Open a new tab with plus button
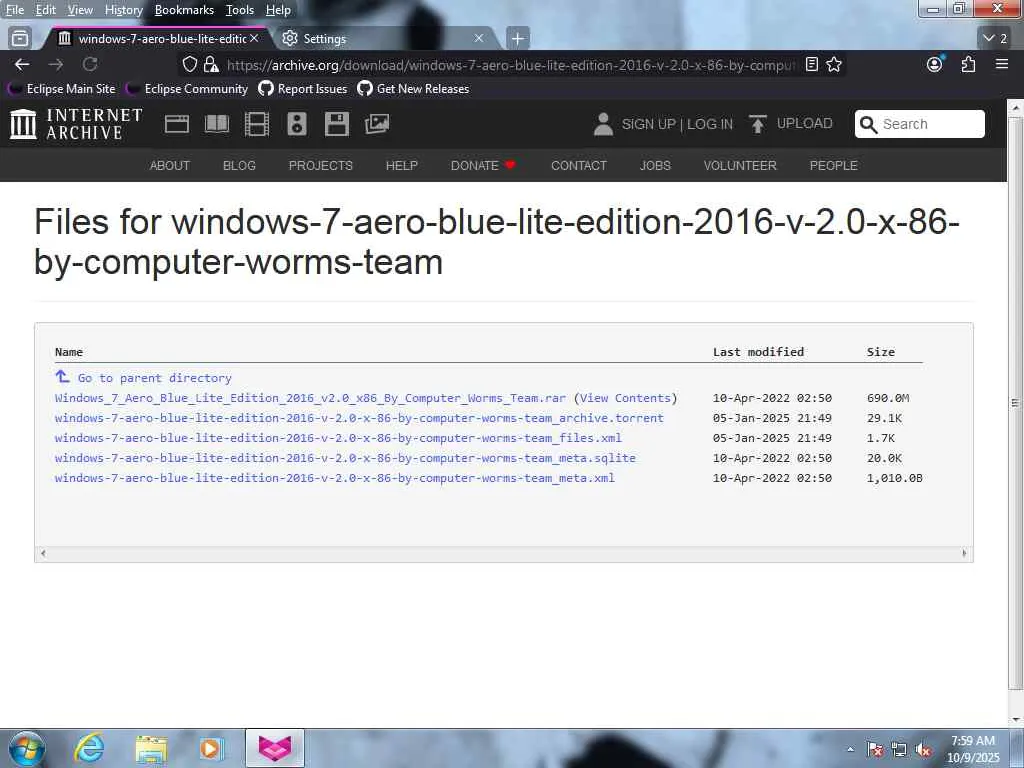Screen dimensions: 1024x768 pos(517,39)
